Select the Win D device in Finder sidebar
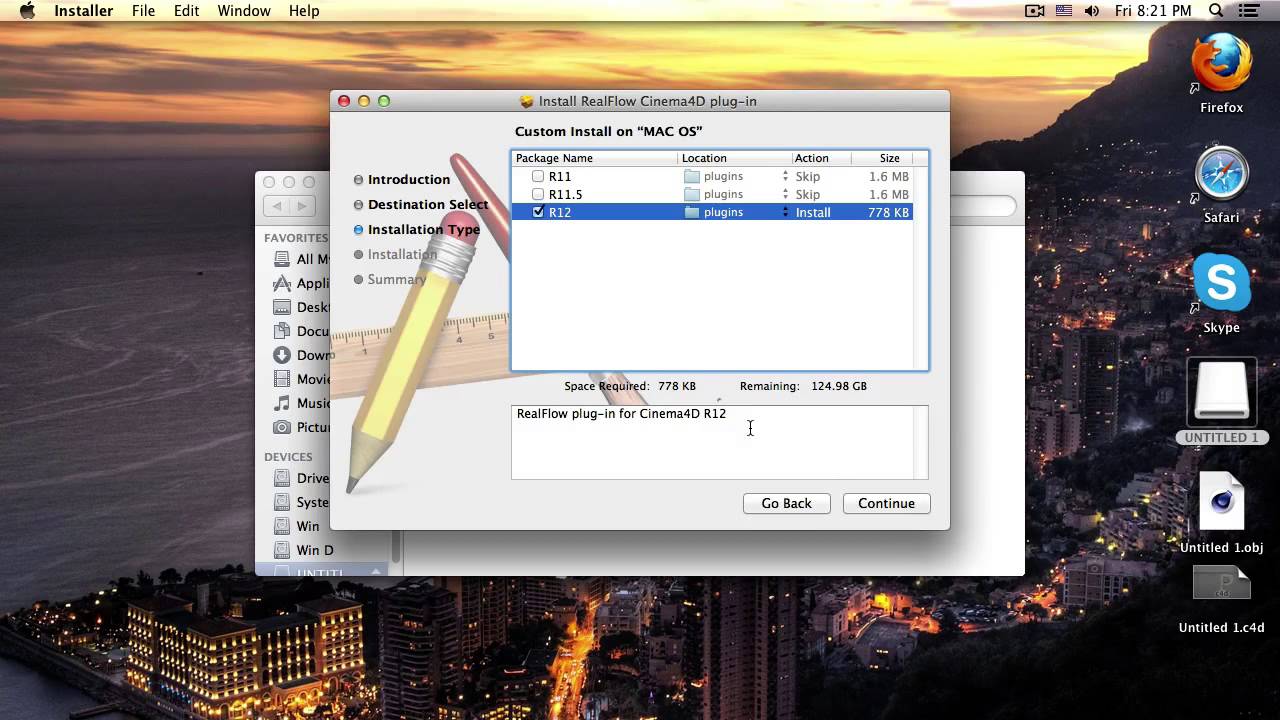 click(303, 550)
